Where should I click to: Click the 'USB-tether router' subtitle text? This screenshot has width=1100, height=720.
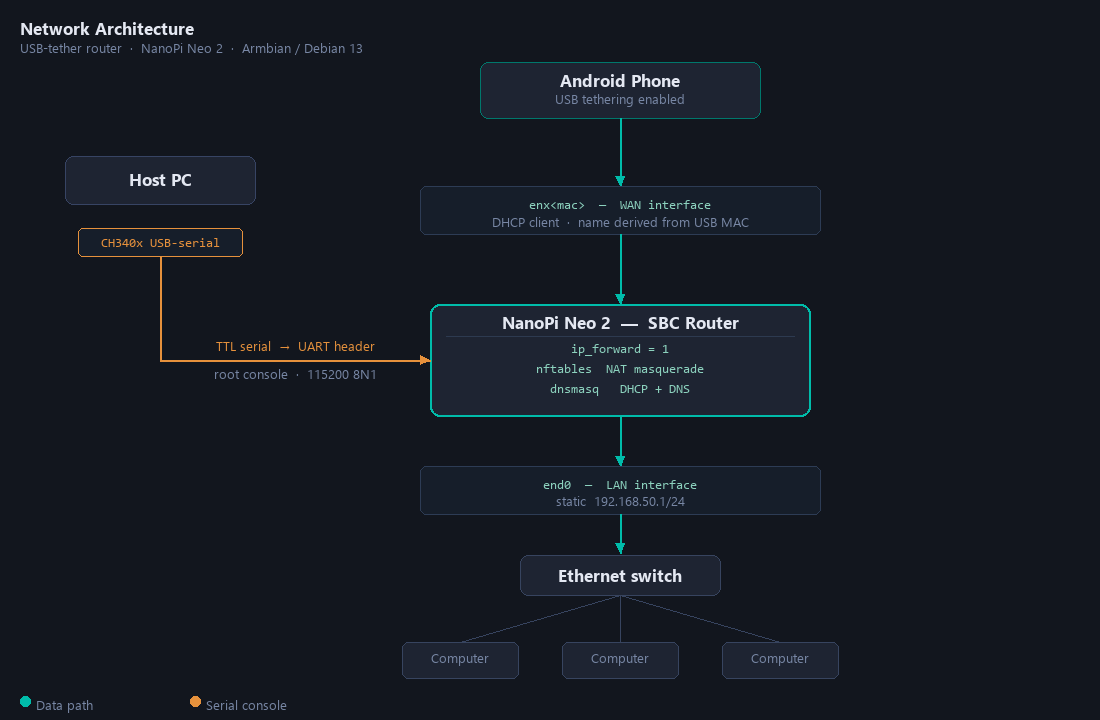tap(71, 48)
